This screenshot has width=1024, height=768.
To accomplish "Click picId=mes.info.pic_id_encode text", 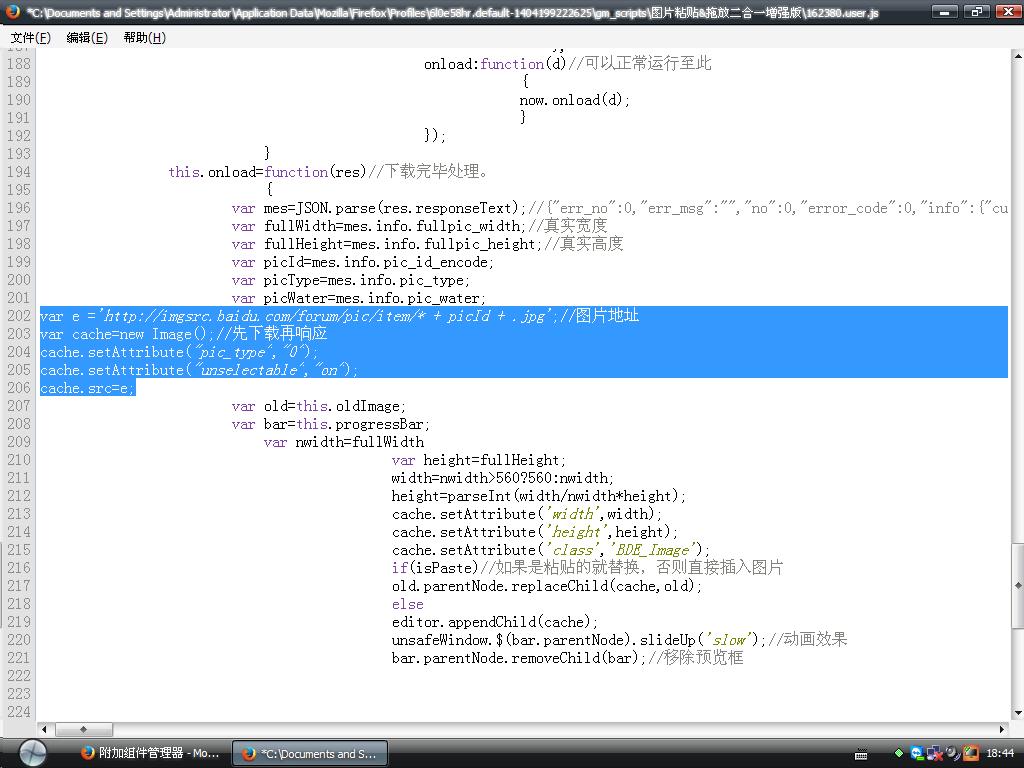I will (379, 262).
